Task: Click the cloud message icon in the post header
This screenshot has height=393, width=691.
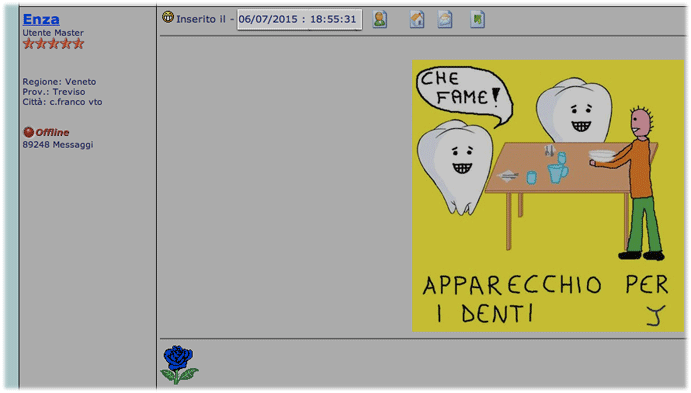Action: coord(445,19)
